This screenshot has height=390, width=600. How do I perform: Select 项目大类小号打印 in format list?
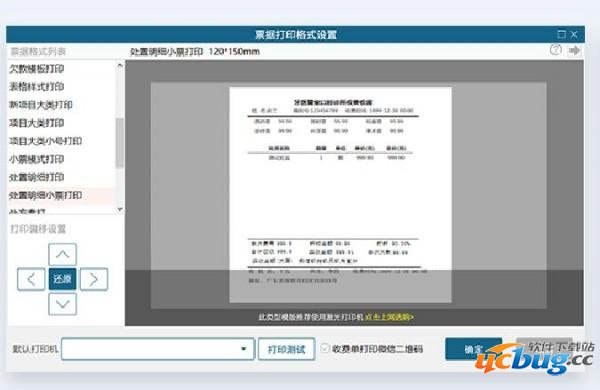pos(45,141)
